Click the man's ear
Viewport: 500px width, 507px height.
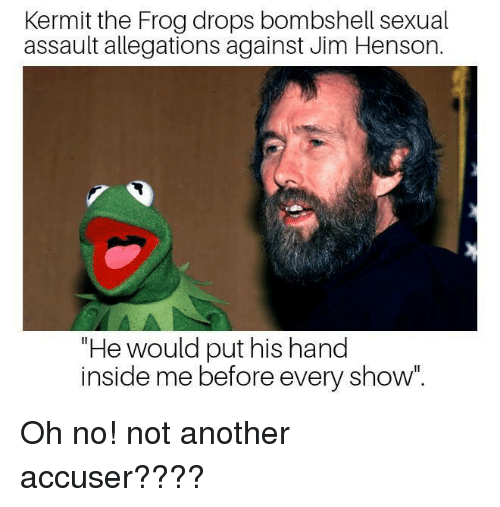point(395,172)
